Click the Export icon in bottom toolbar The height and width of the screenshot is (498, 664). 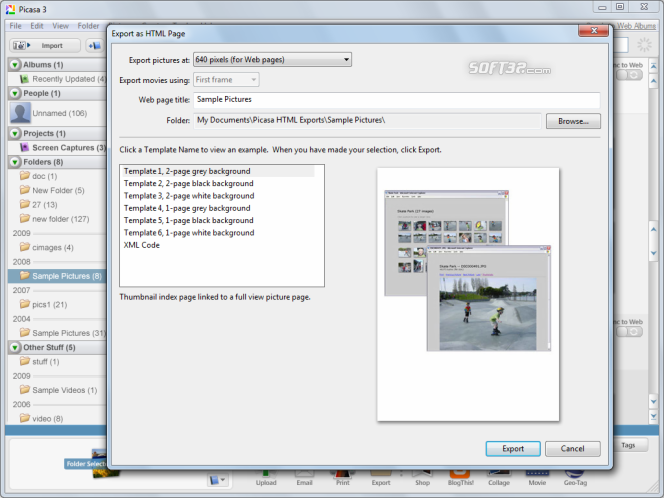point(381,478)
